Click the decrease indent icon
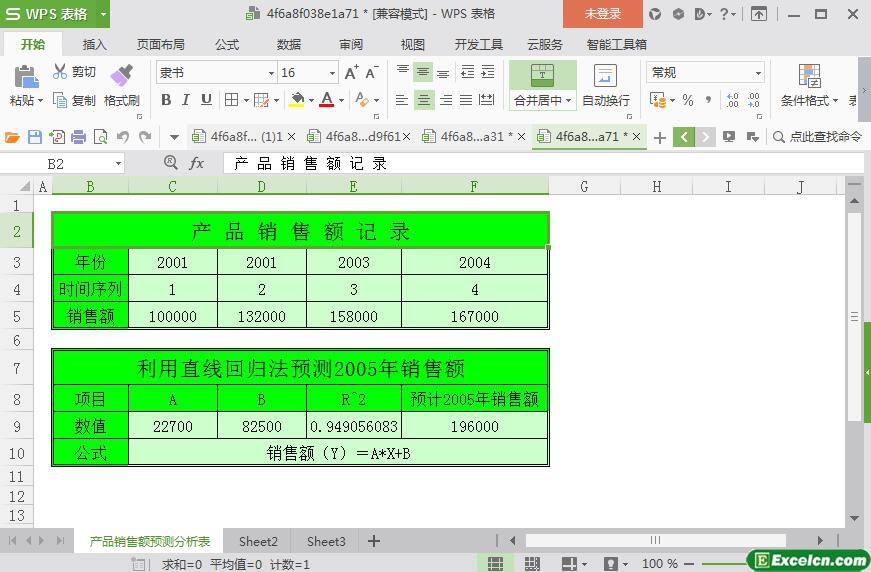 [468, 72]
